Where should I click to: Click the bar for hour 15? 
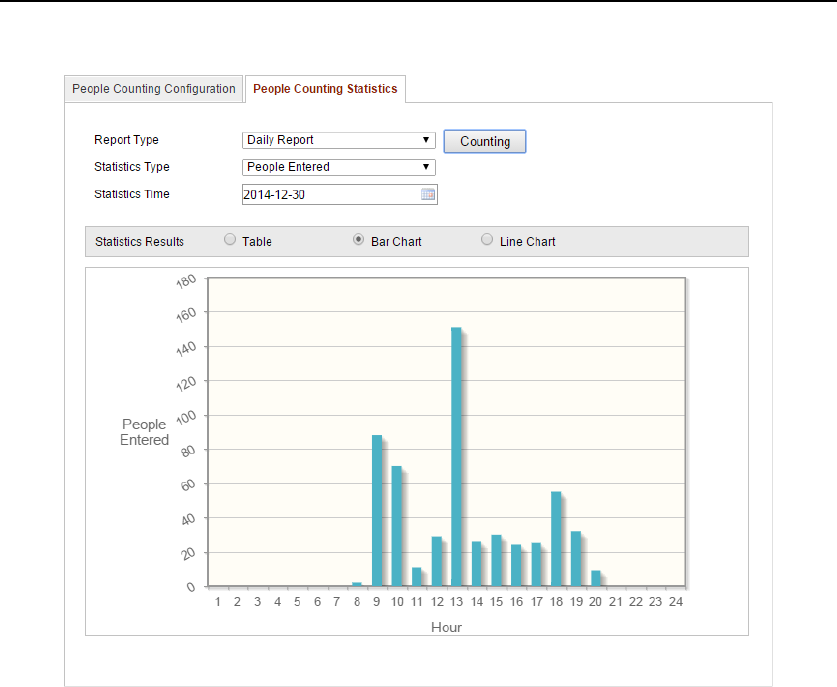point(496,560)
